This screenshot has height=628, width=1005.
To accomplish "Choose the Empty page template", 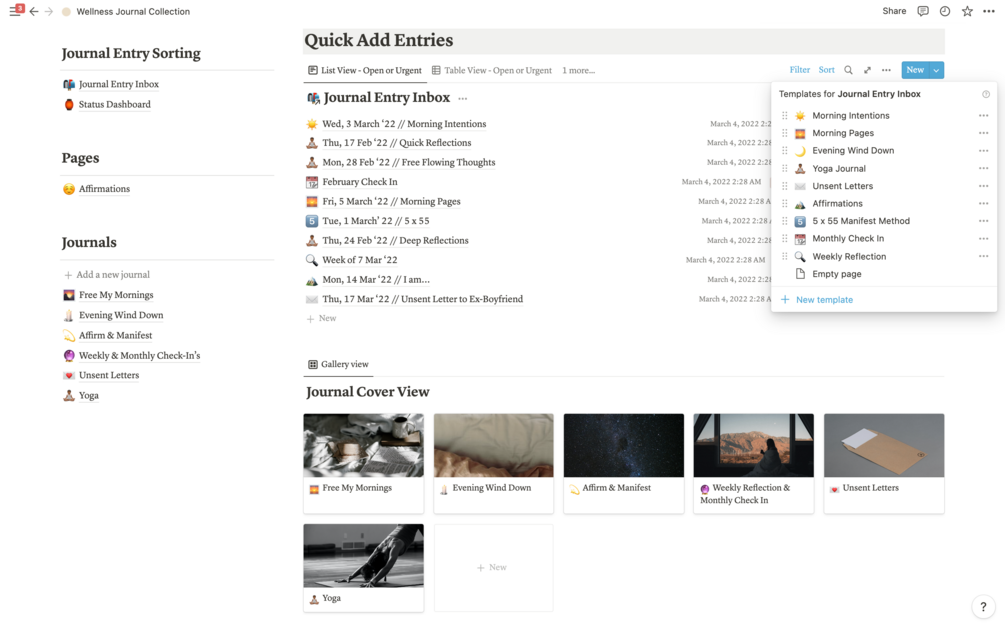I will point(836,274).
